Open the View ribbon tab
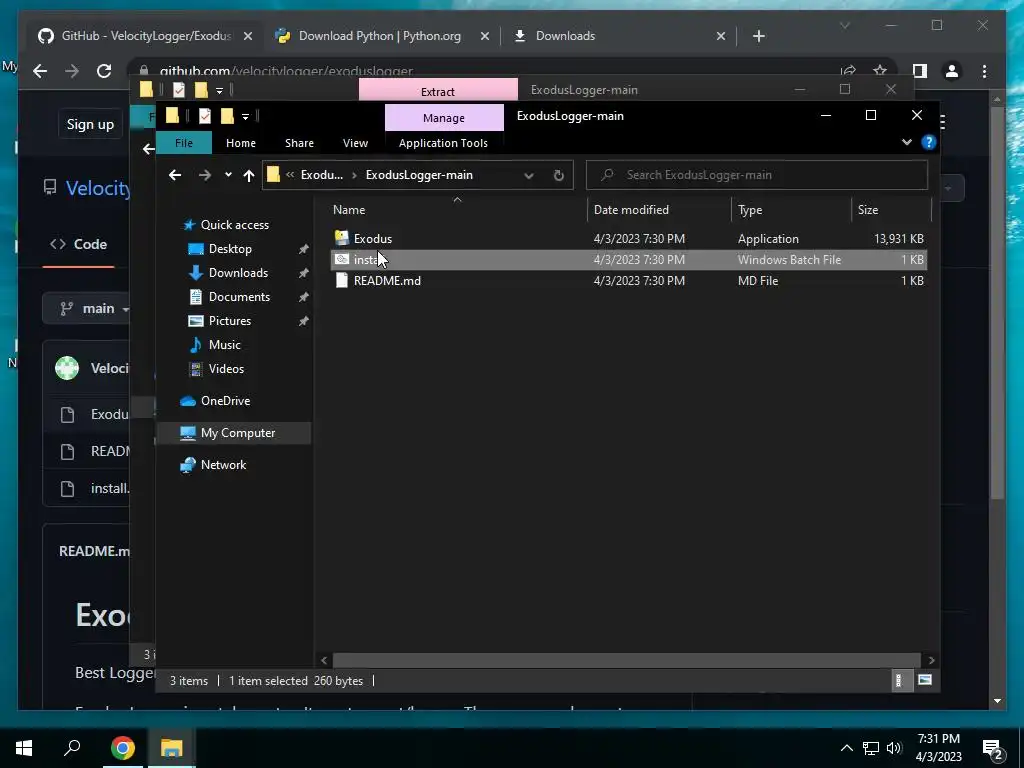This screenshot has height=768, width=1024. coord(355,143)
